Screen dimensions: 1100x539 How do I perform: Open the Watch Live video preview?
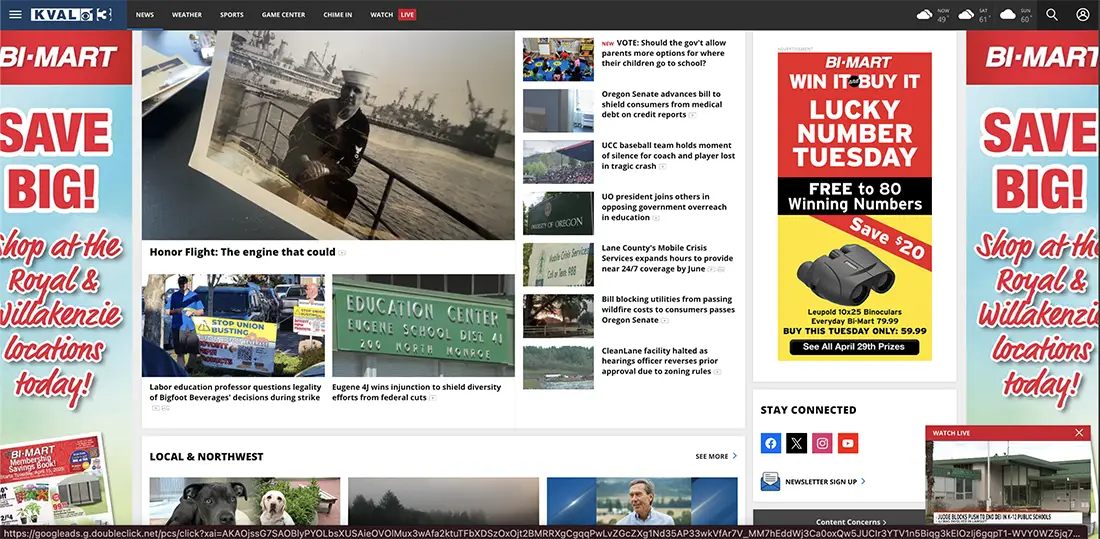tap(1008, 482)
